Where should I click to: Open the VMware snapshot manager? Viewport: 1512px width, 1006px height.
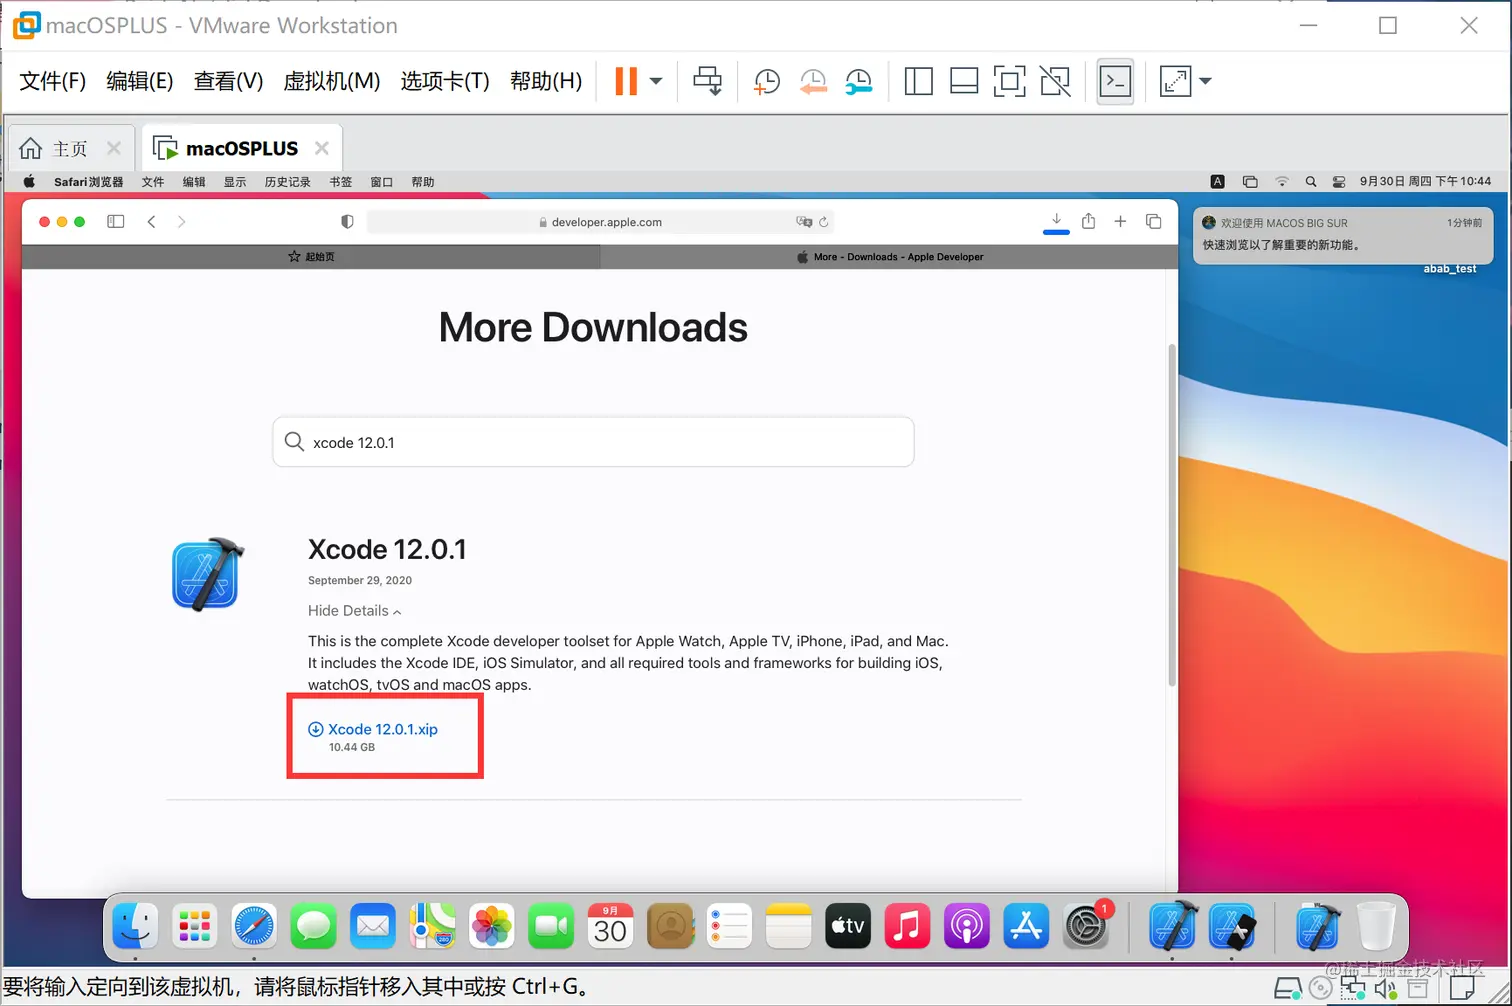click(x=858, y=81)
